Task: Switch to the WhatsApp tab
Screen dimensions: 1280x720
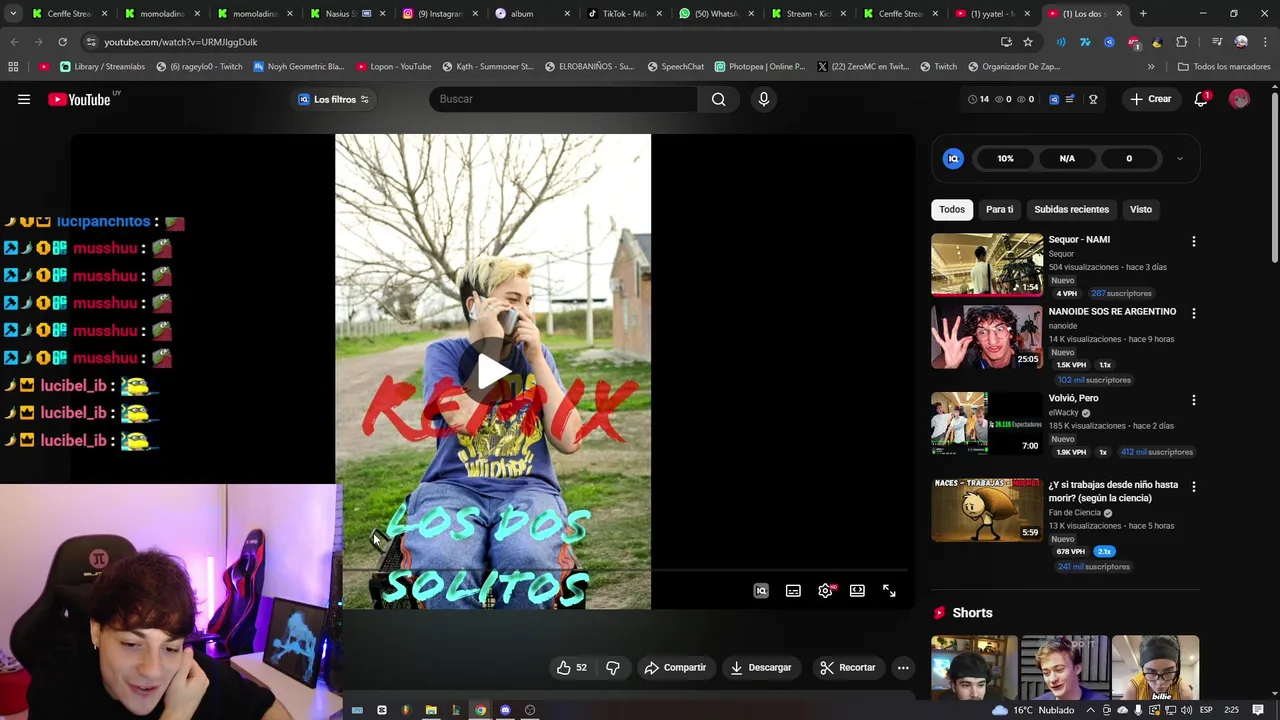Action: click(715, 14)
